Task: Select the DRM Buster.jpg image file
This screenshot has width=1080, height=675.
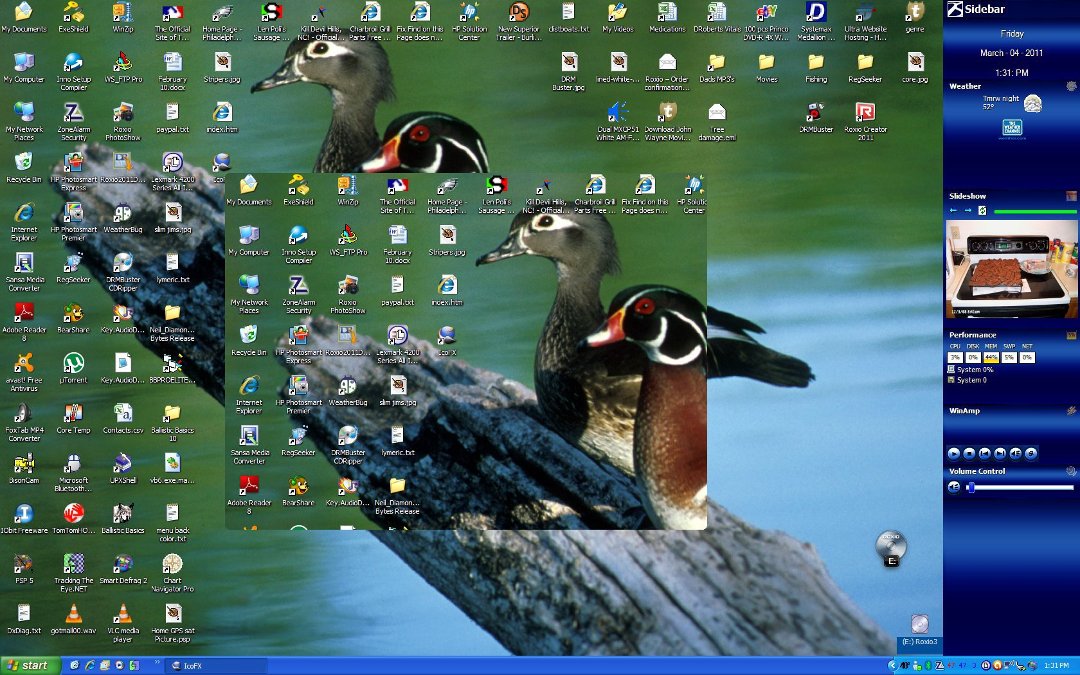Action: point(568,63)
